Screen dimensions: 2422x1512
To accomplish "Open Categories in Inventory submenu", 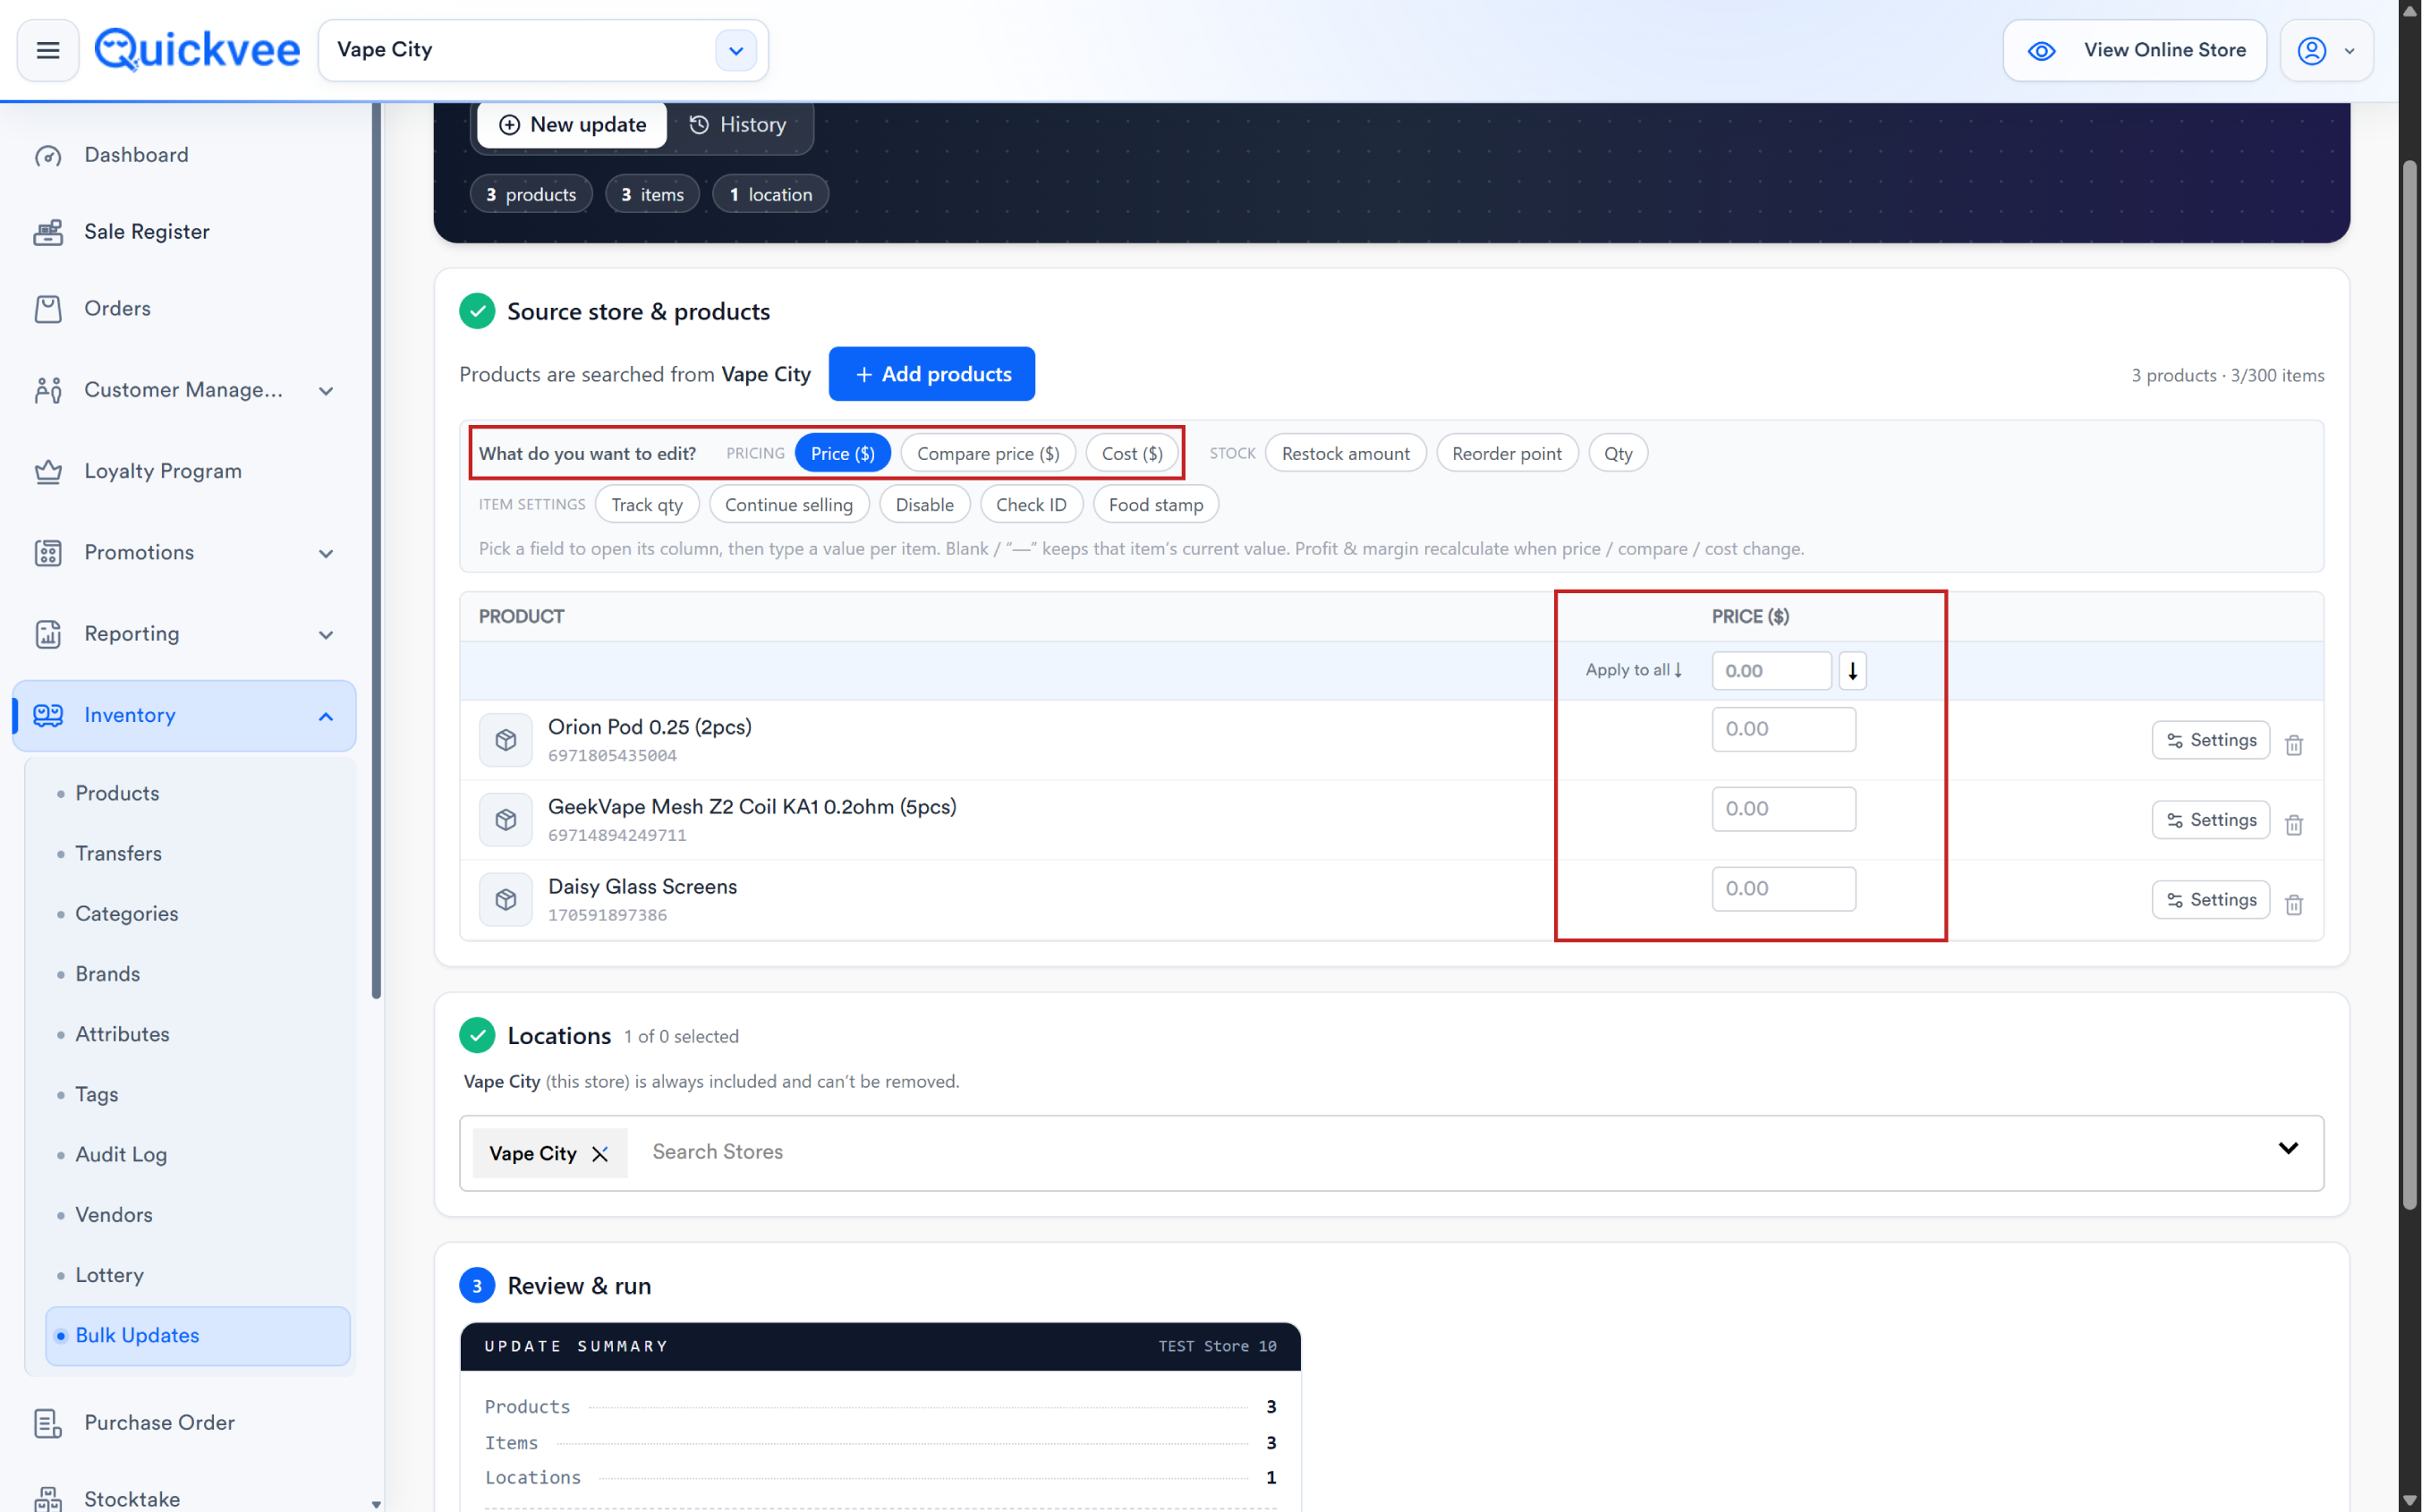I will tap(127, 914).
